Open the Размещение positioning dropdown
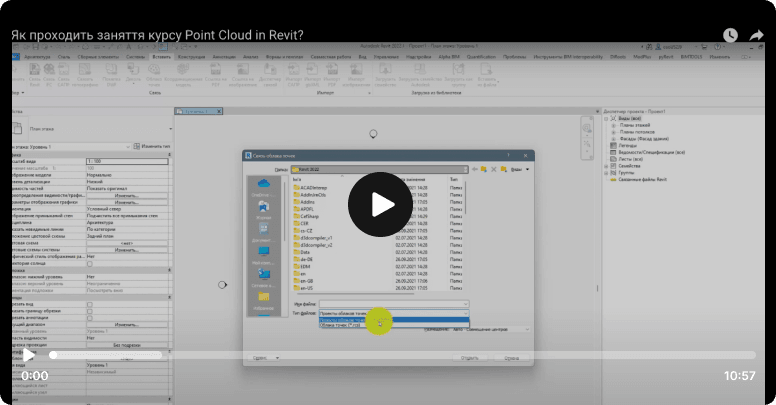Screen dimensions: 776x405 coord(490,329)
